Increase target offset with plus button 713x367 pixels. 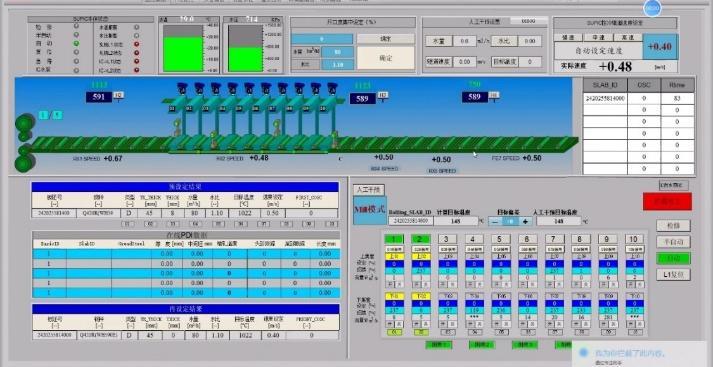(525, 221)
